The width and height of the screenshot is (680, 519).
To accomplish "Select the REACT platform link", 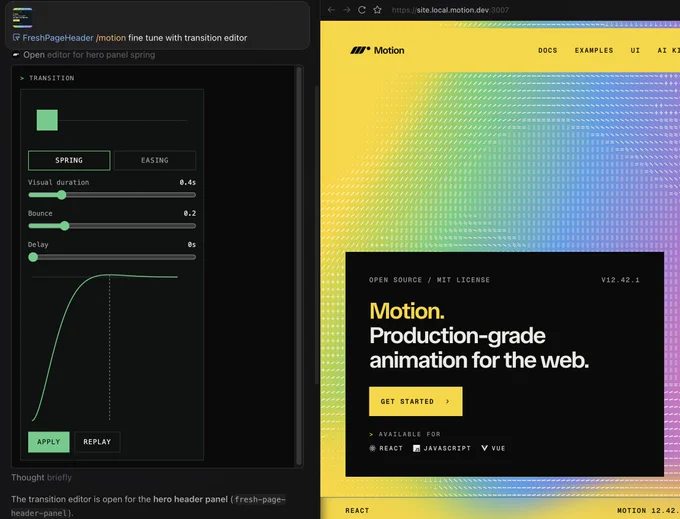I will pos(386,448).
